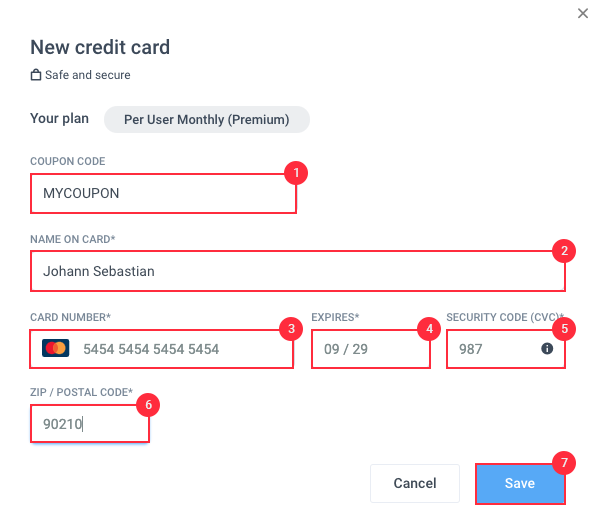Click red annotation badge number 7
This screenshot has width=595, height=526.
coord(564,463)
